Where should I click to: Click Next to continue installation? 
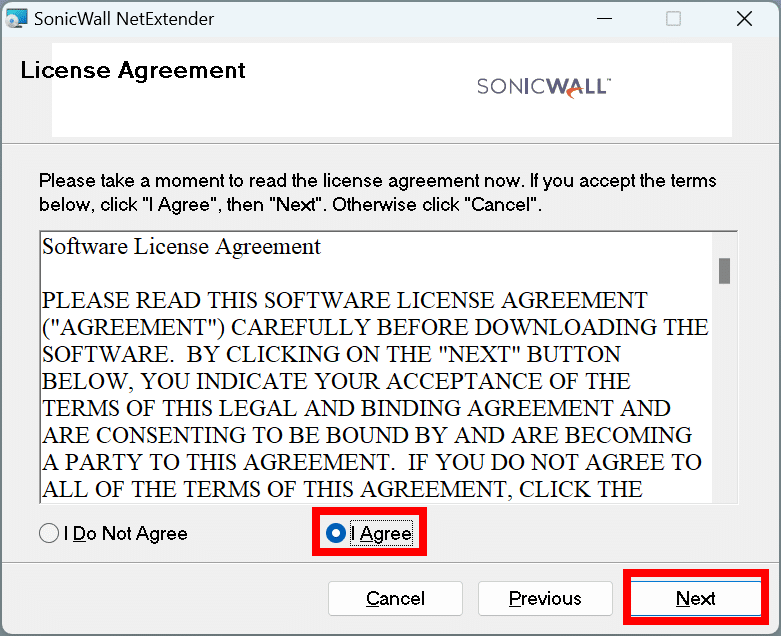[695, 598]
